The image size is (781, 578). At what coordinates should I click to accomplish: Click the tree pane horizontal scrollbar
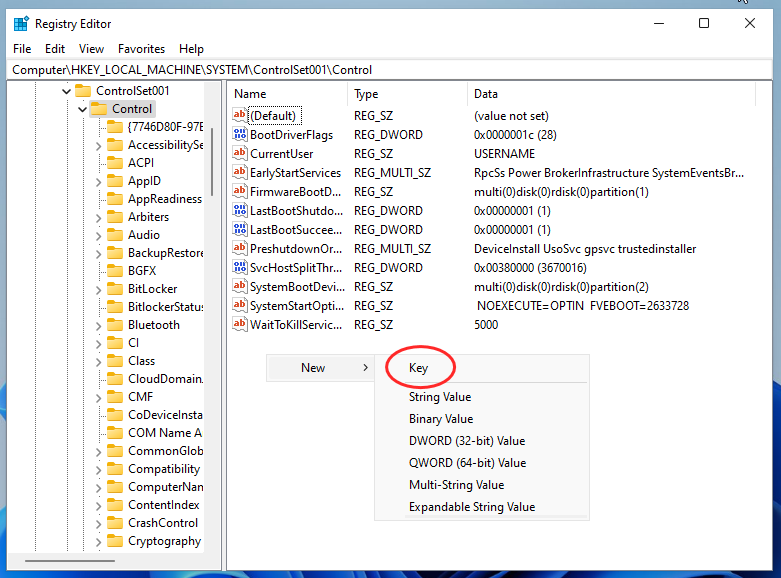tap(70, 561)
